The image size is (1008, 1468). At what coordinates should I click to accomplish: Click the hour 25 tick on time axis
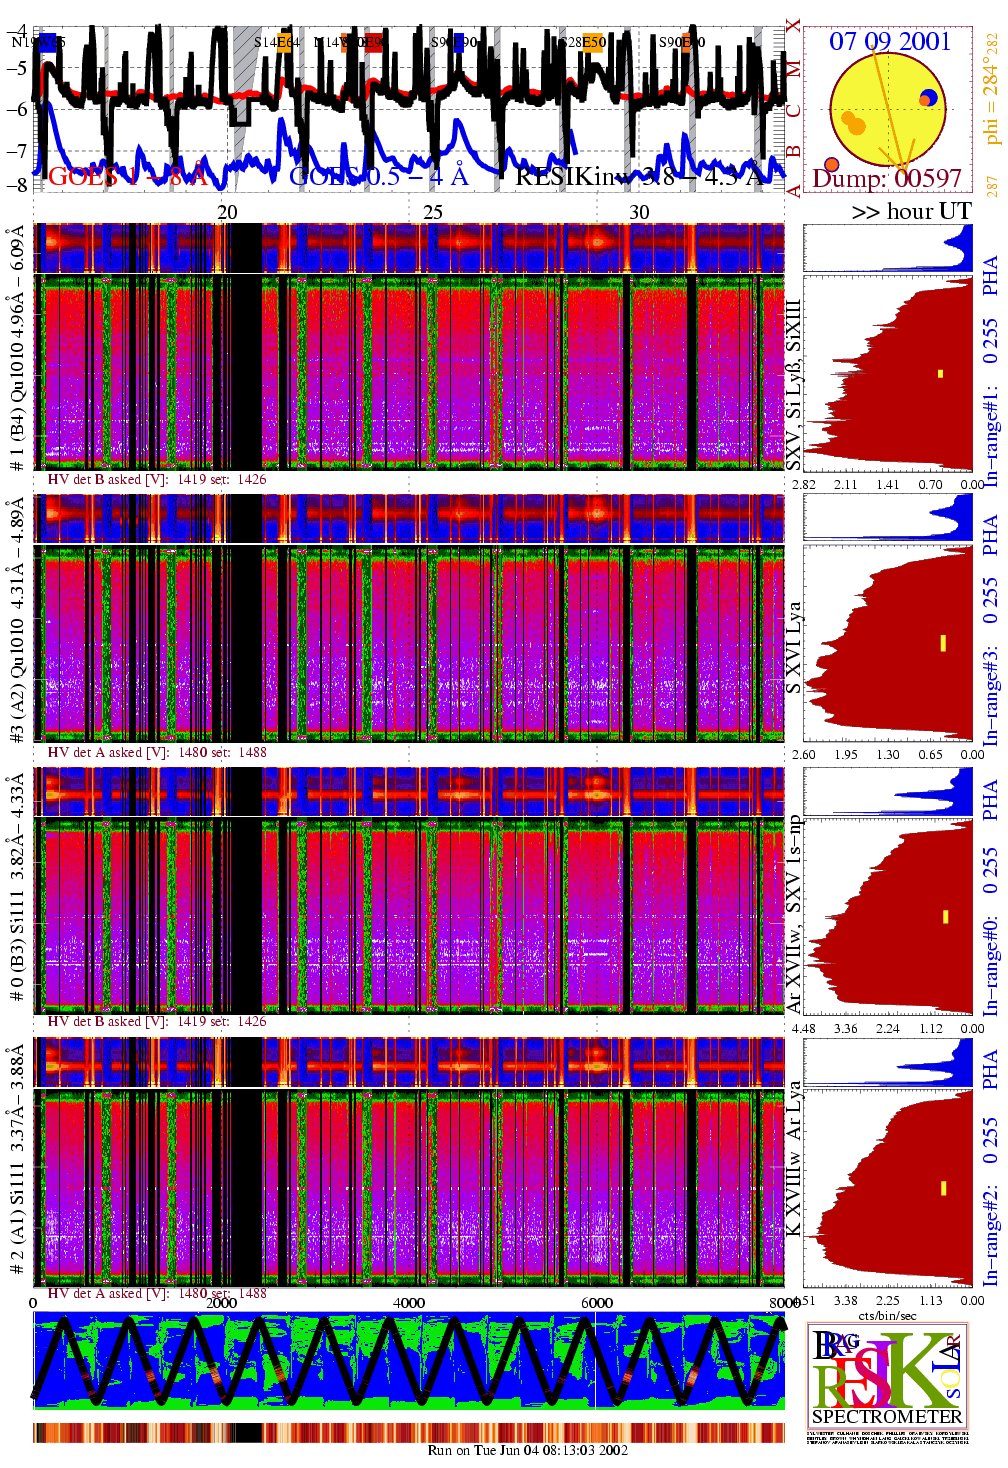coord(432,212)
